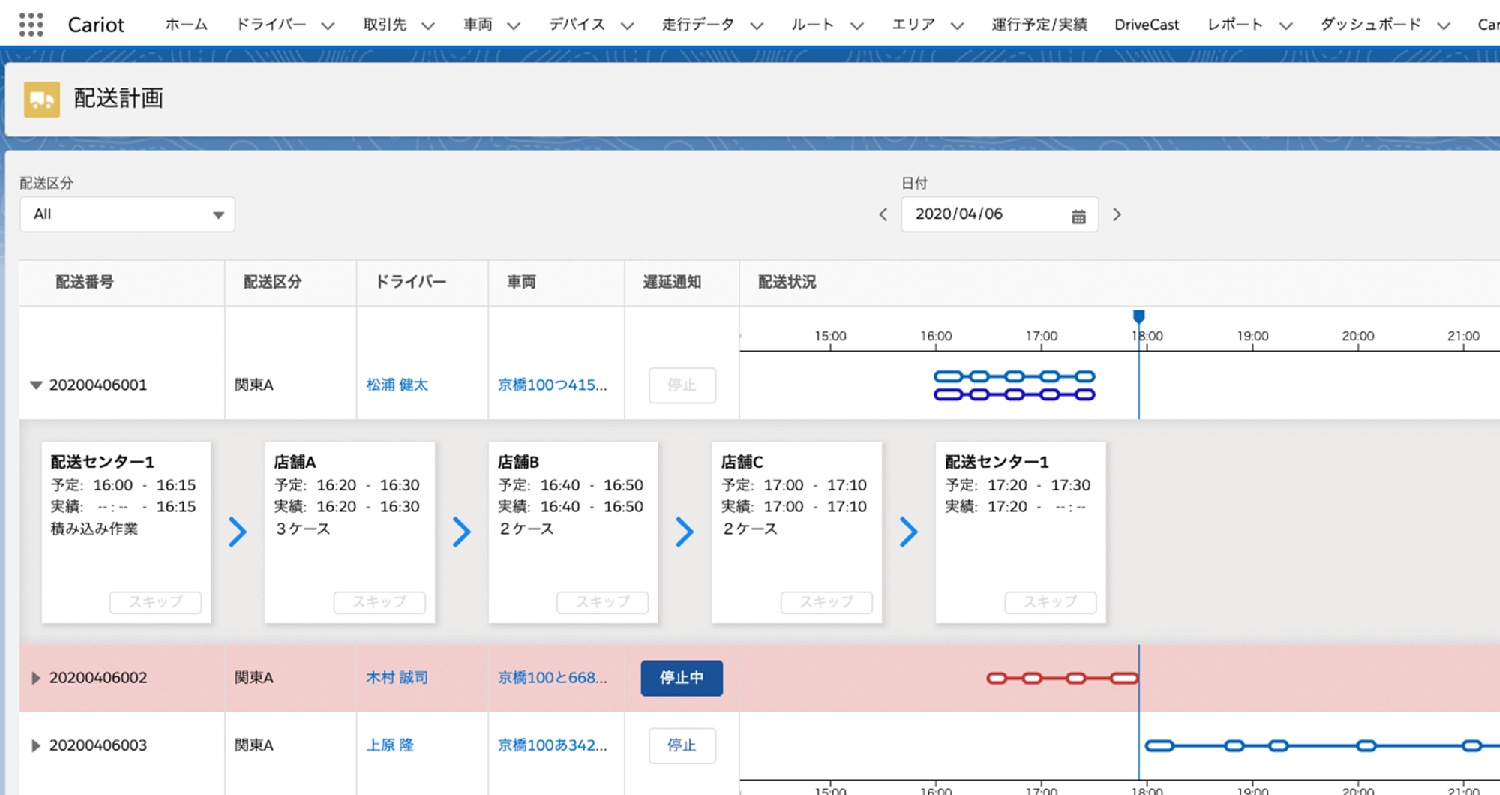Go to the ホーム tab
Viewport: 1500px width, 795px height.
pos(186,25)
